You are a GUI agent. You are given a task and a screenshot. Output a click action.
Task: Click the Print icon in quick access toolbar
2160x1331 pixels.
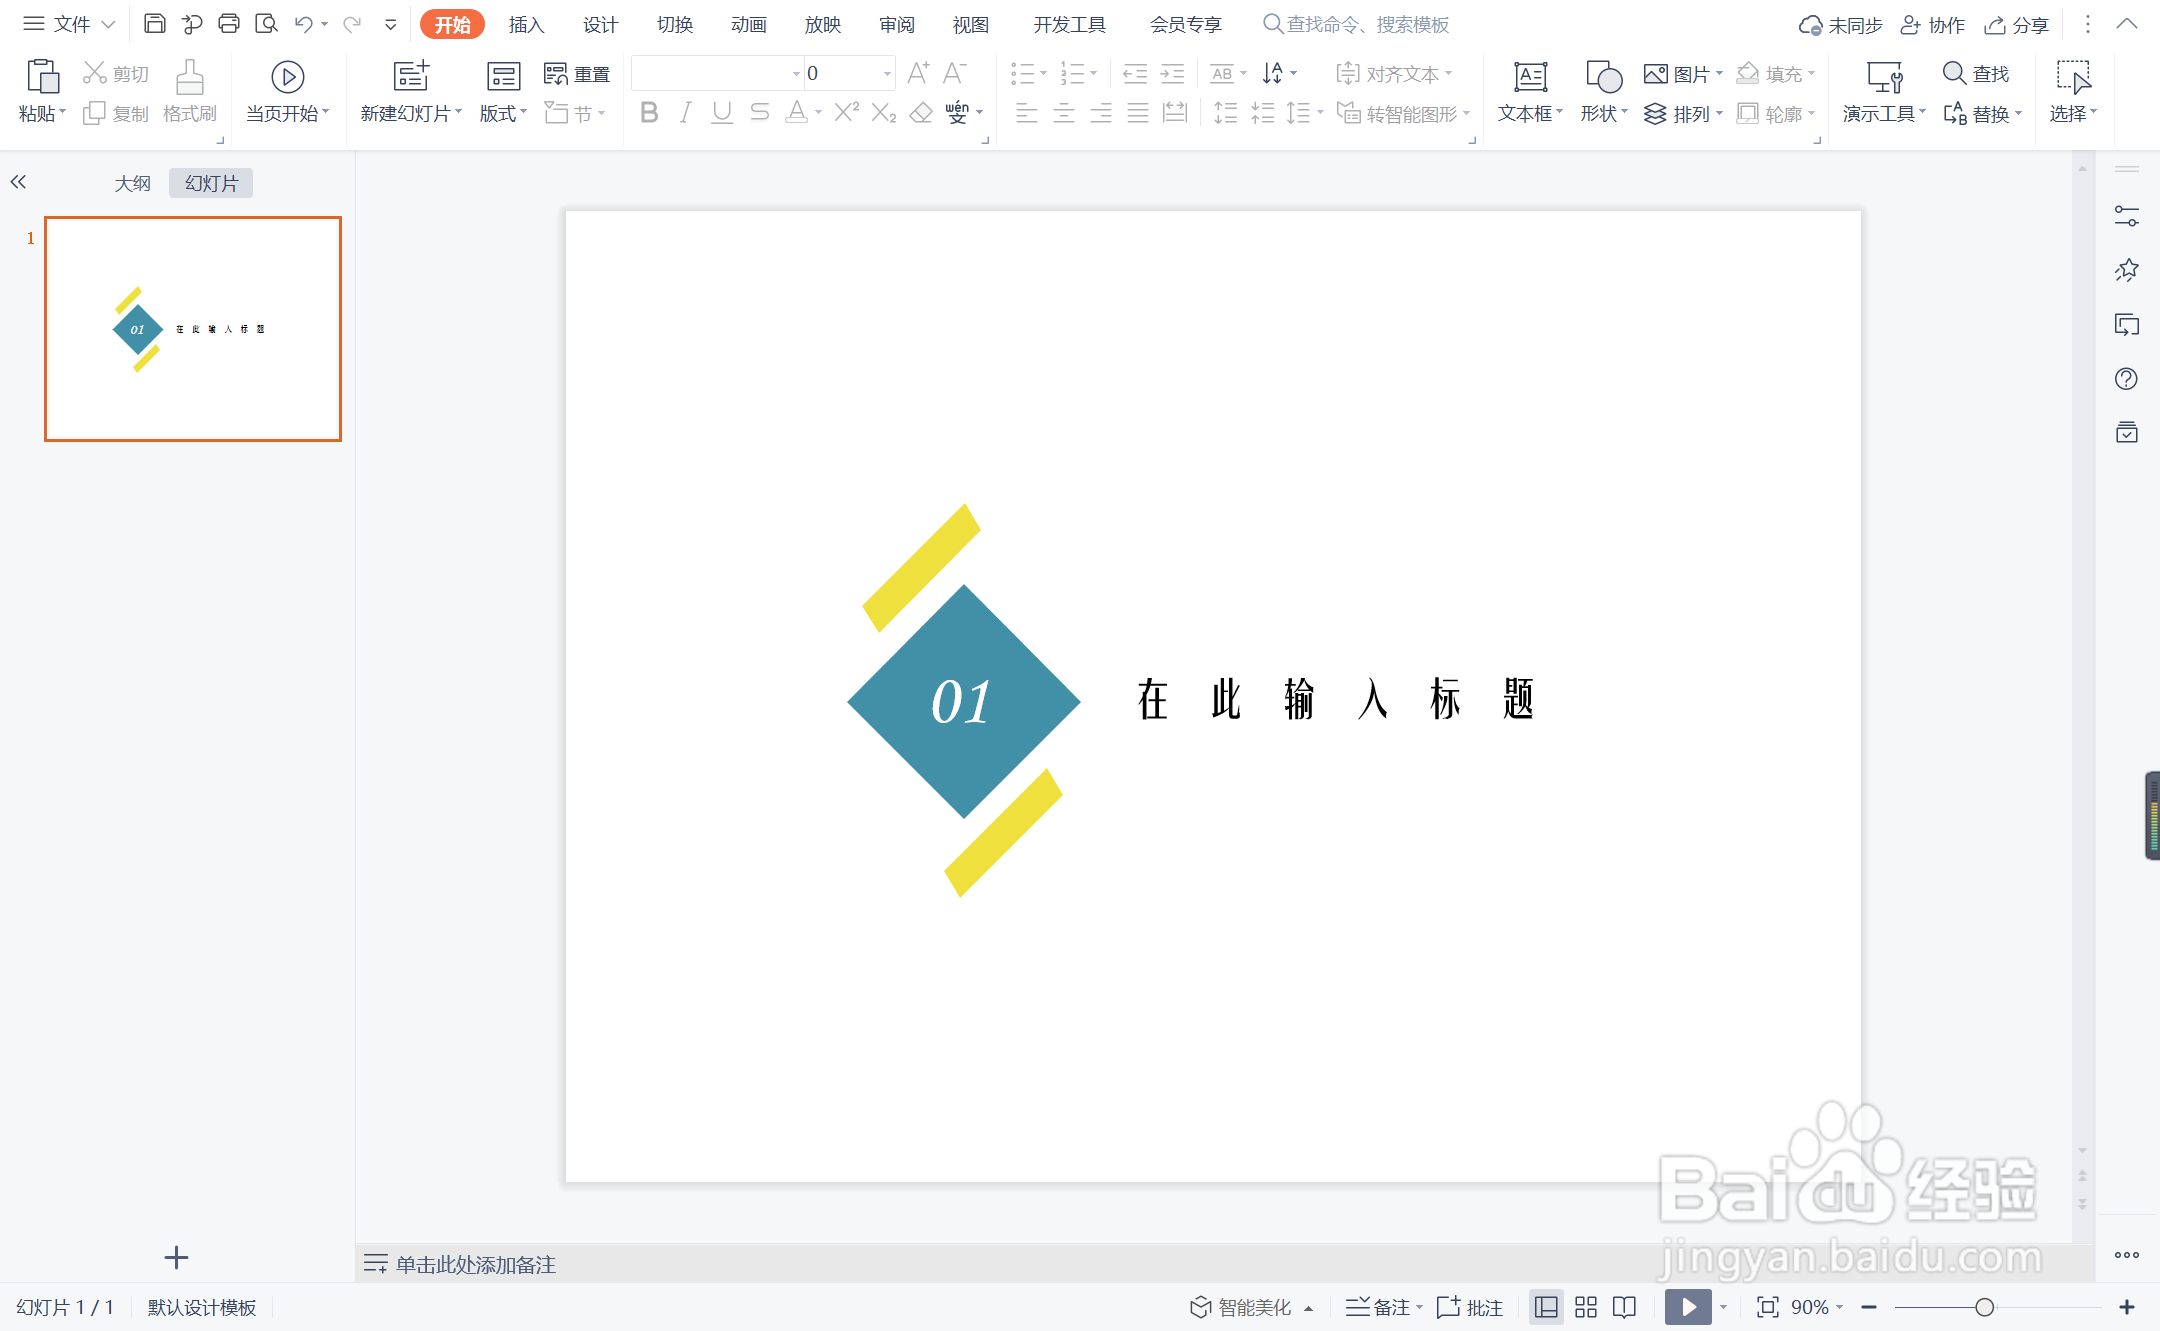click(228, 24)
